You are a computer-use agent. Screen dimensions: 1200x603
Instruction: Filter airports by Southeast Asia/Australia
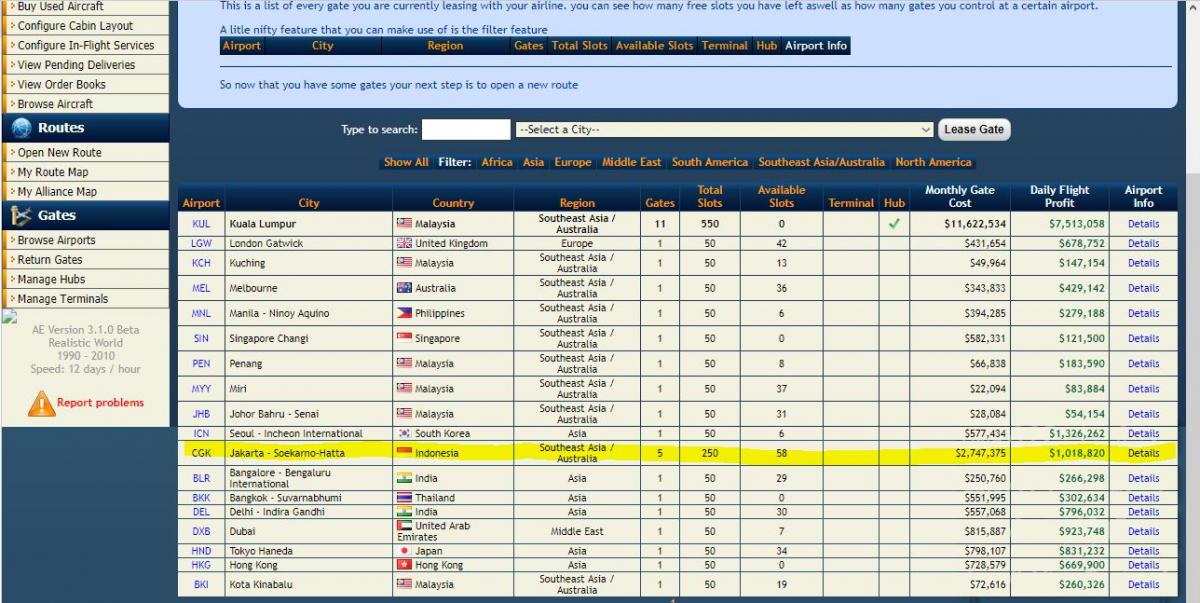point(821,162)
